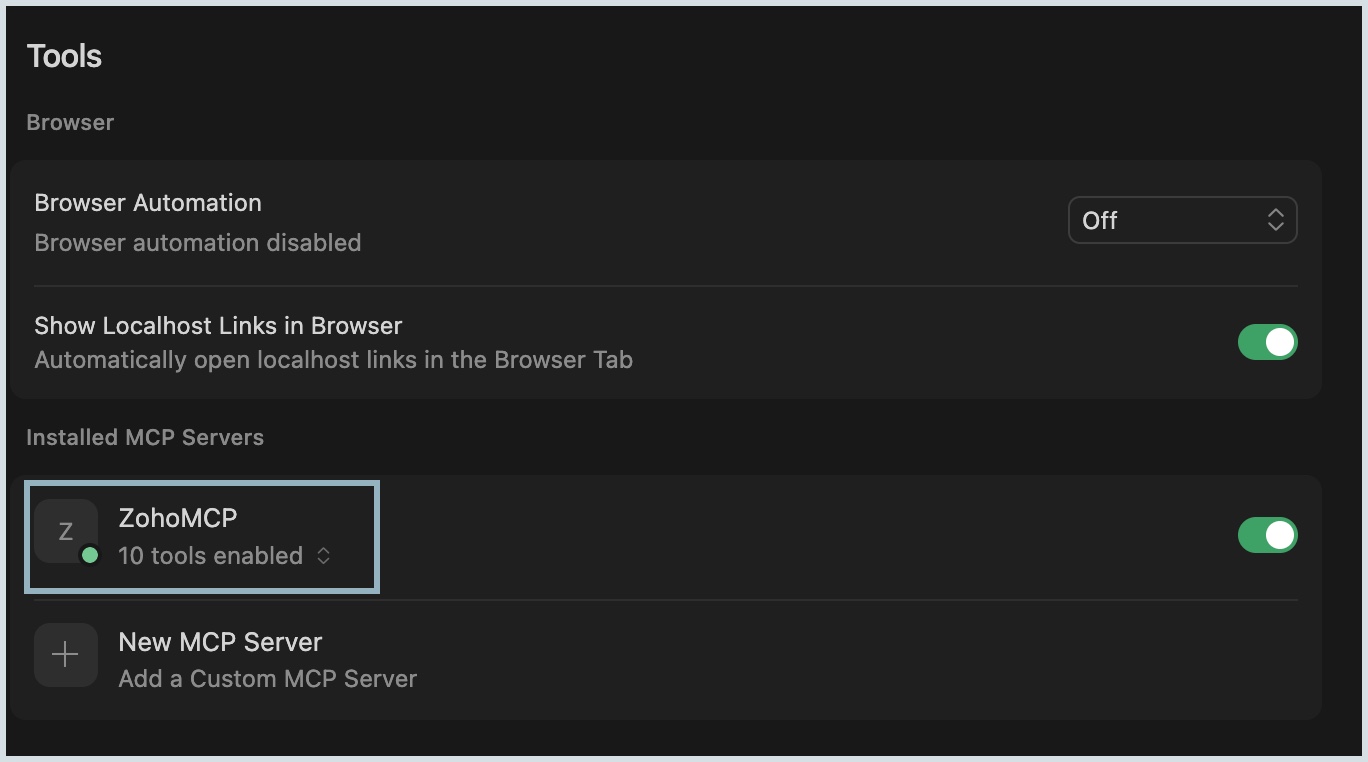This screenshot has width=1368, height=762.
Task: Select the ZohoMCP server name
Action: point(177,518)
